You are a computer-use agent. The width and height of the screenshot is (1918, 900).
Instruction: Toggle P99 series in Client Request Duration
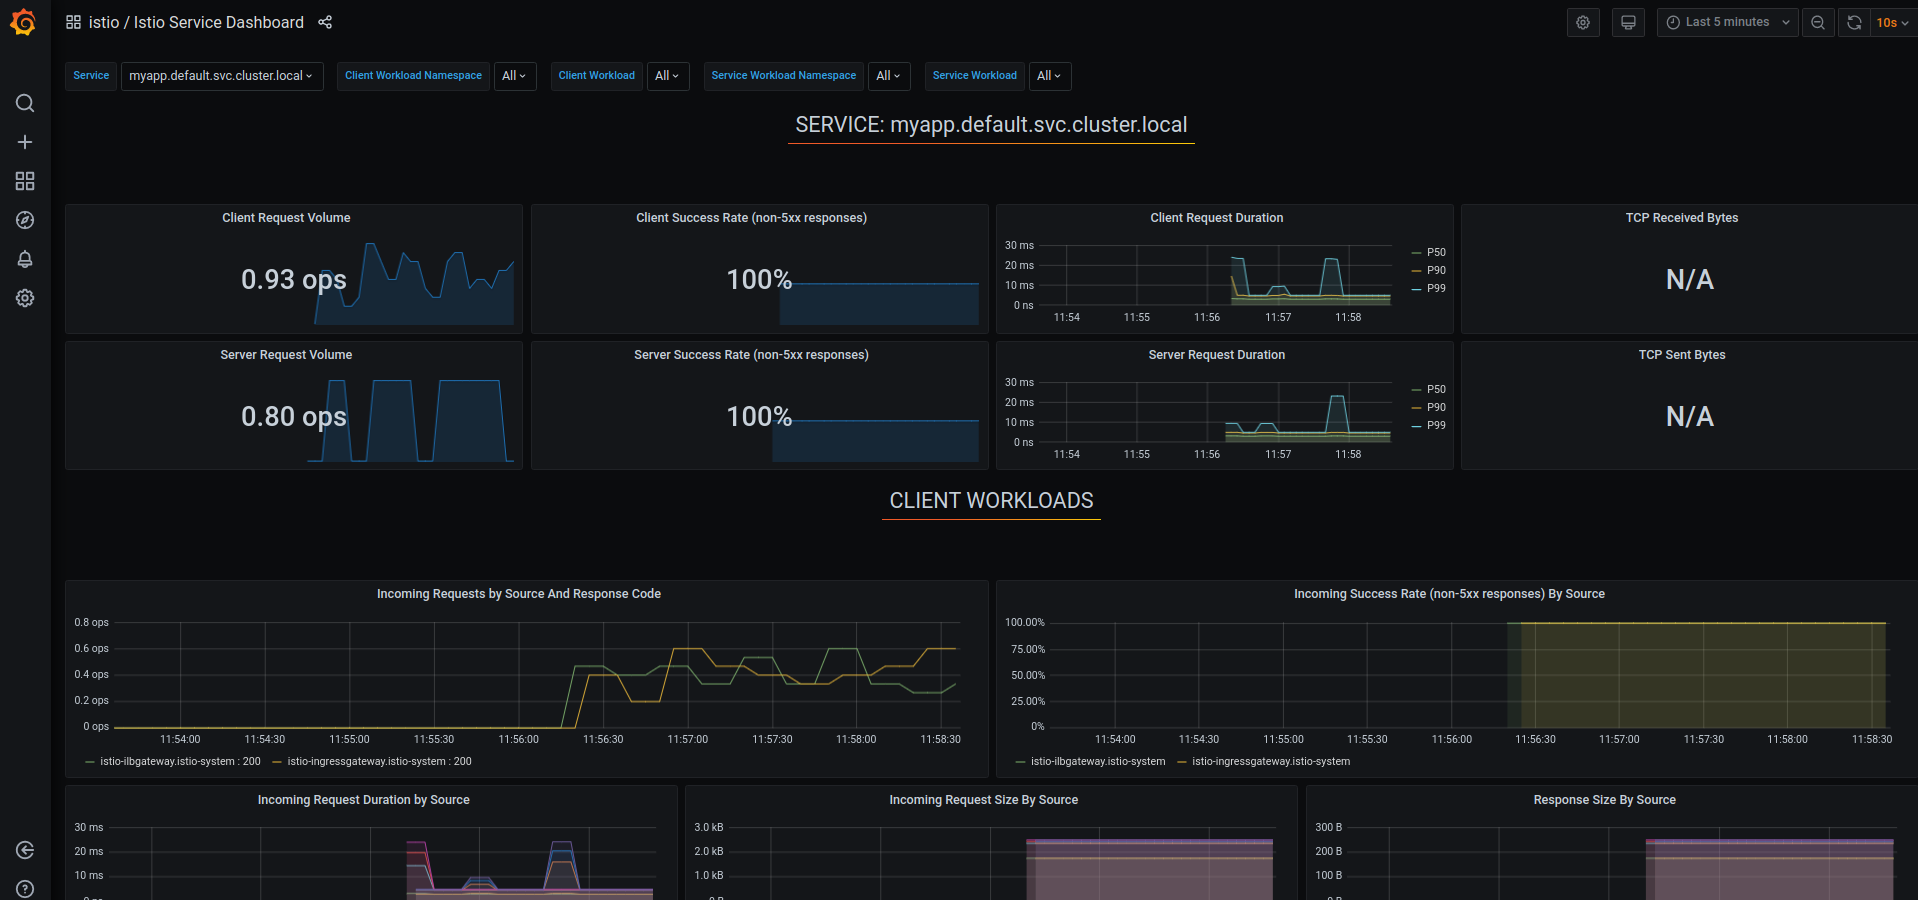click(x=1436, y=288)
